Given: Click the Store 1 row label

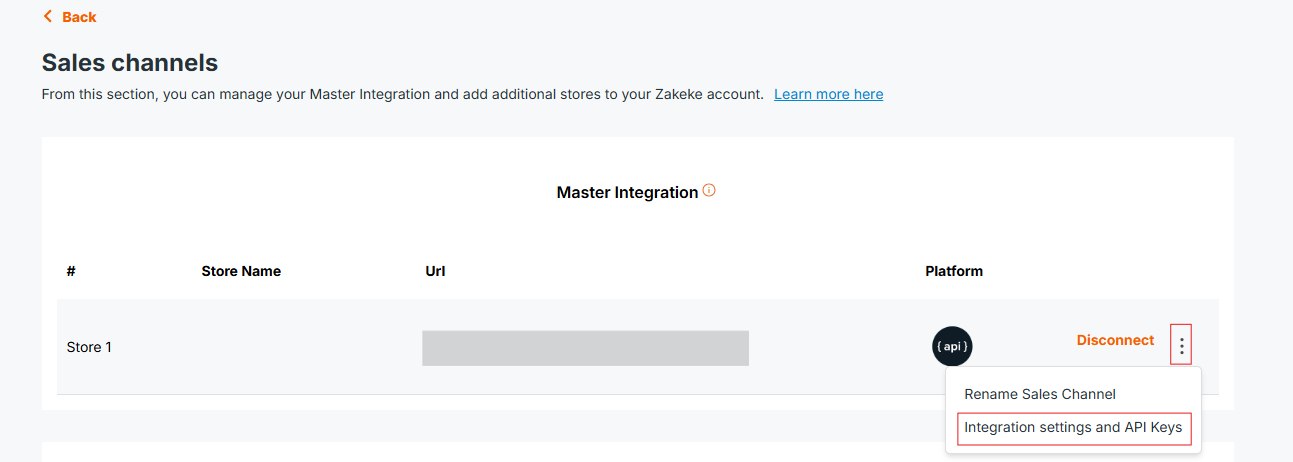Looking at the screenshot, I should (89, 347).
